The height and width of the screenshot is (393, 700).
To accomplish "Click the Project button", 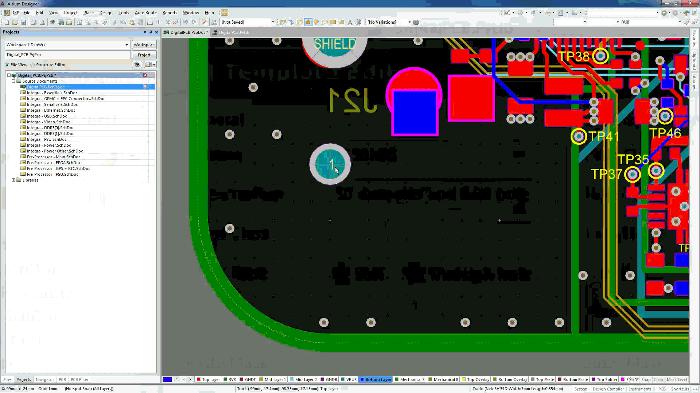I will (144, 54).
